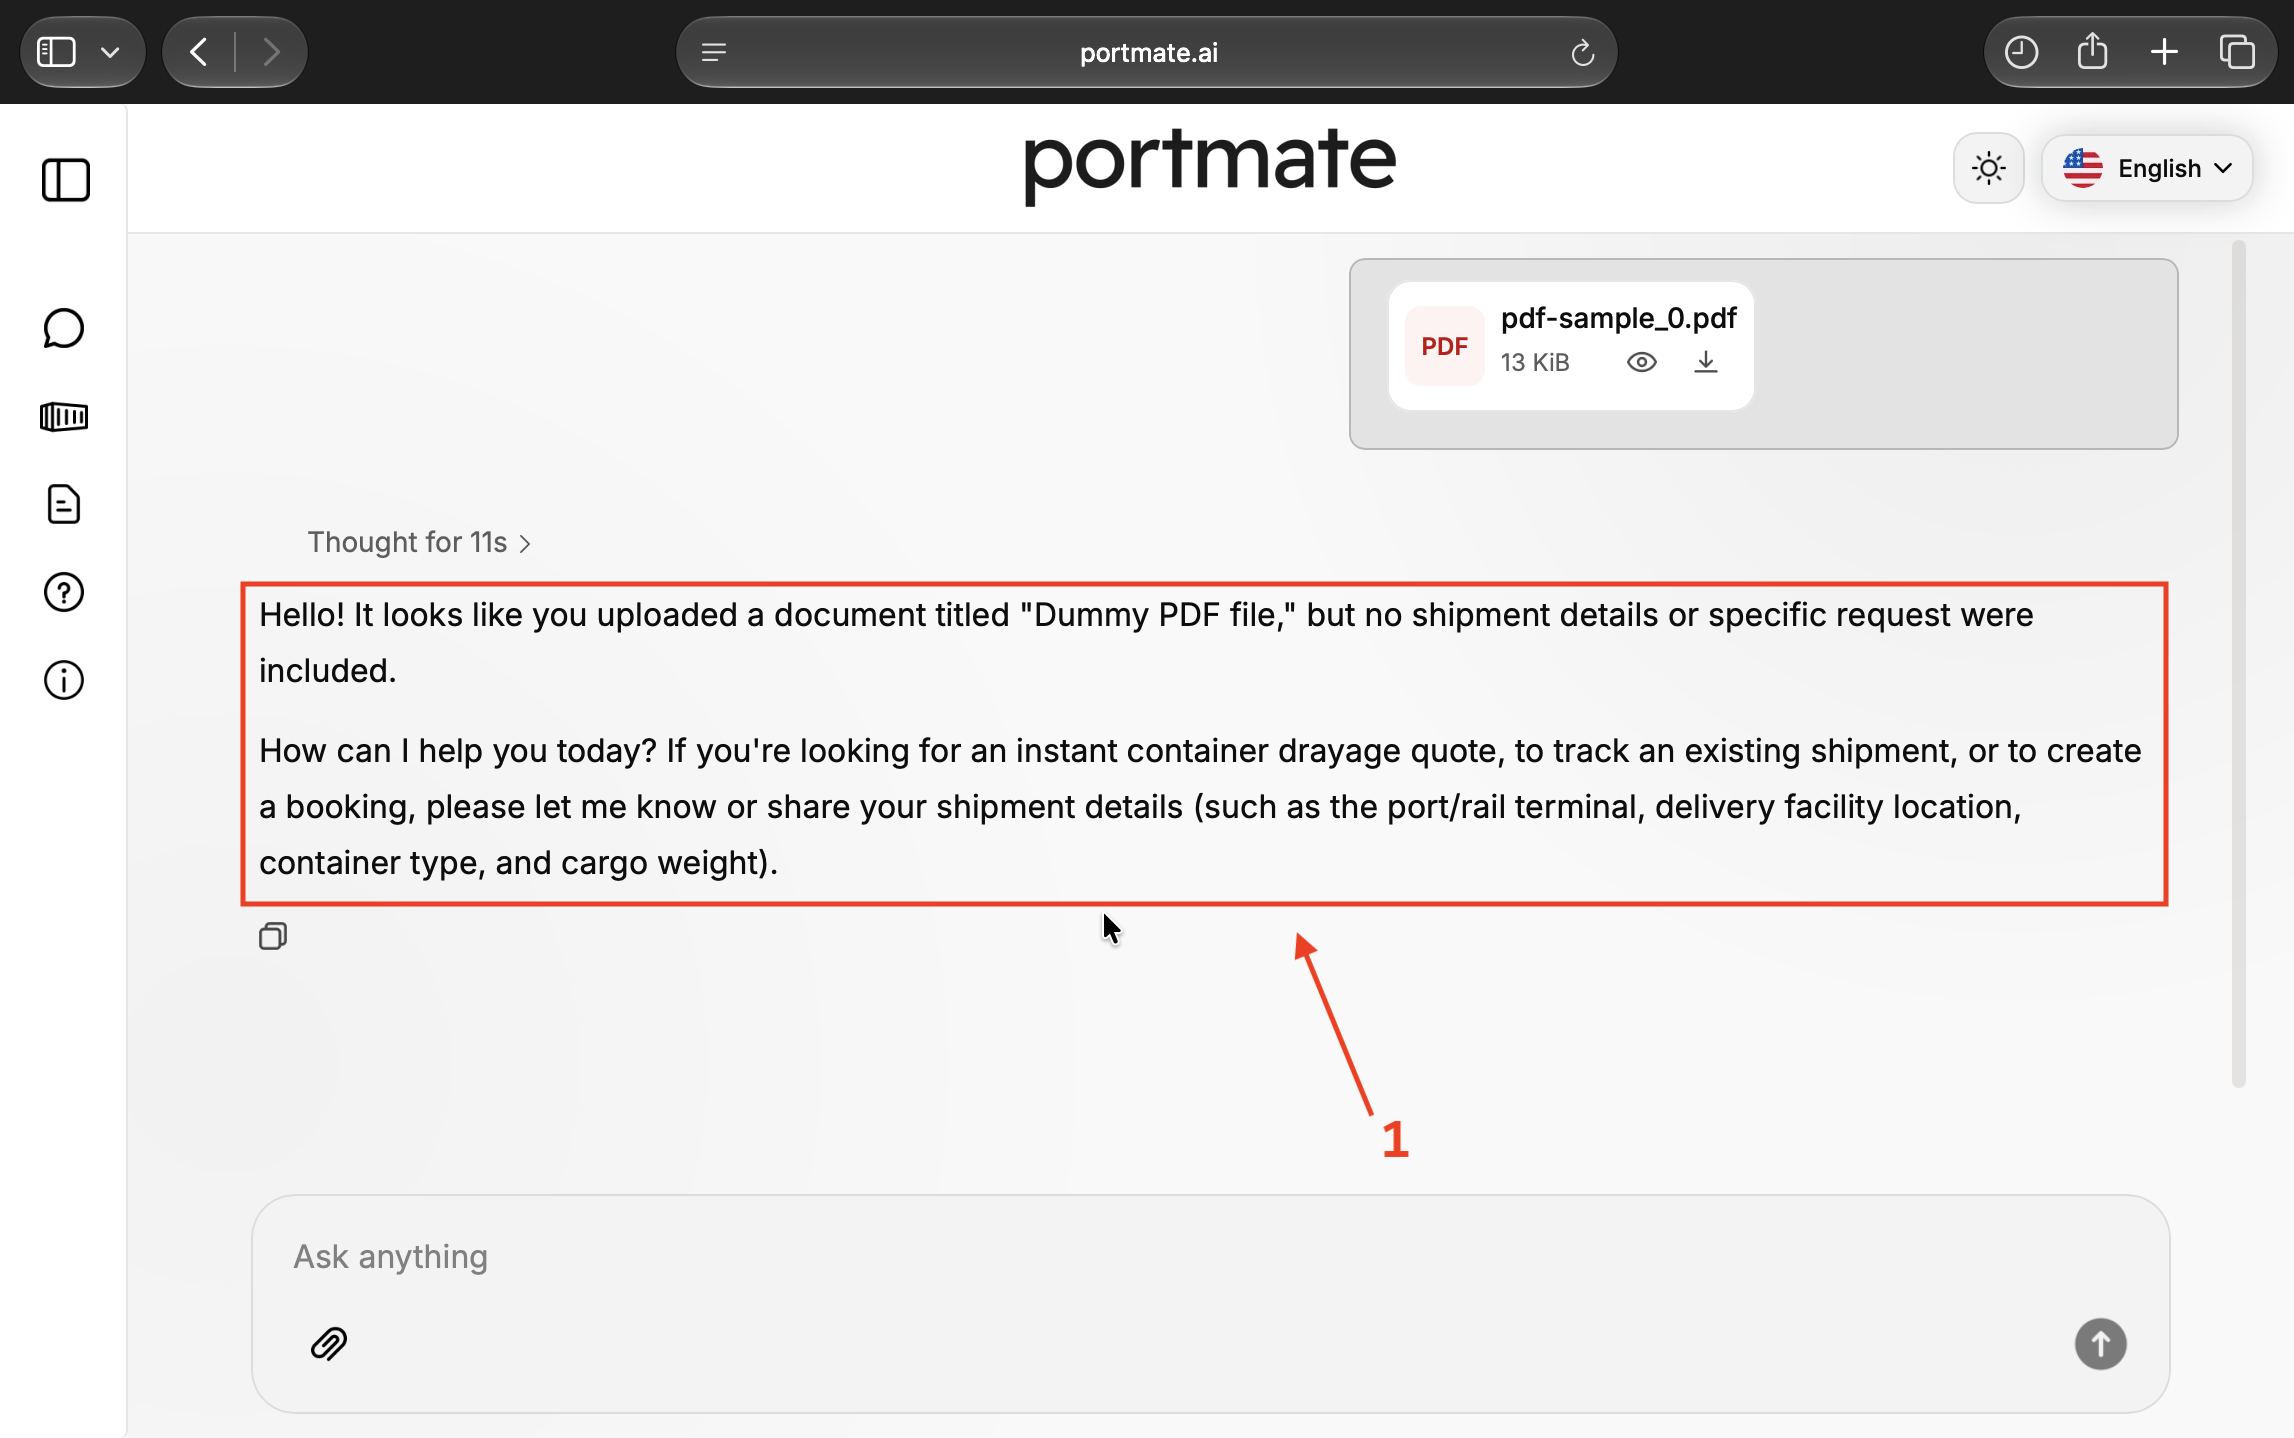Open the English language dropdown
This screenshot has width=2294, height=1438.
click(x=2147, y=168)
